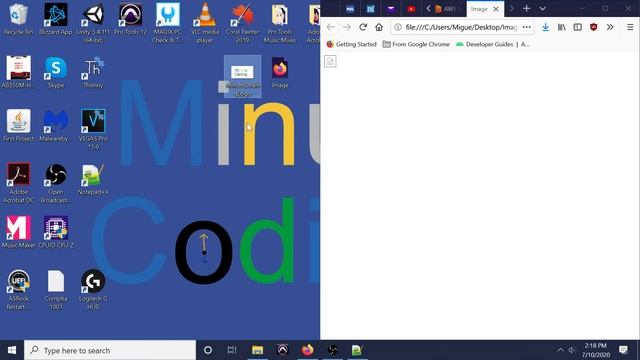Image resolution: width=640 pixels, height=360 pixels.
Task: Open the red shield extension icon
Action: 593,27
